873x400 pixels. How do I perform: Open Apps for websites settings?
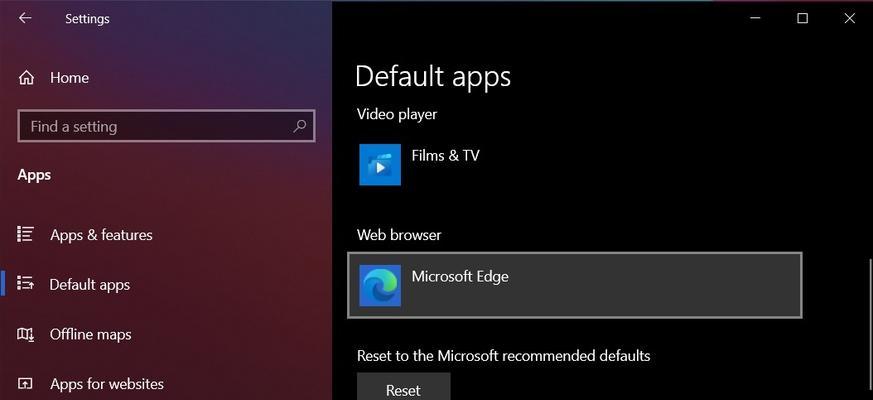(x=107, y=384)
